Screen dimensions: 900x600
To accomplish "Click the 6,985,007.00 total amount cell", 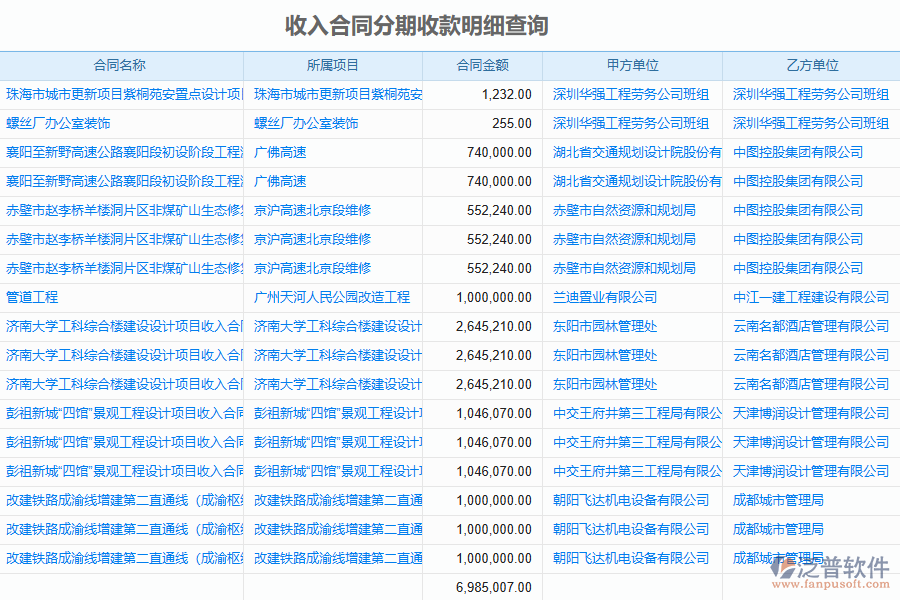I will click(x=493, y=587).
